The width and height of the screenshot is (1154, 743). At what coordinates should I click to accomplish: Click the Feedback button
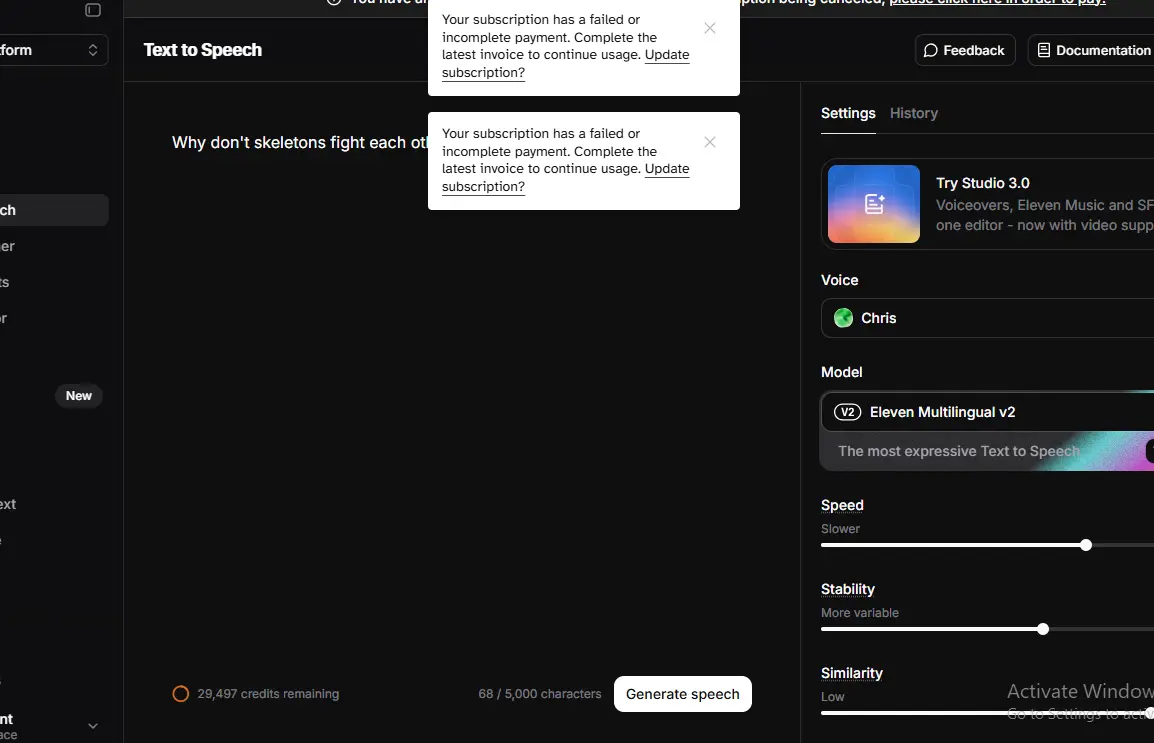[965, 50]
